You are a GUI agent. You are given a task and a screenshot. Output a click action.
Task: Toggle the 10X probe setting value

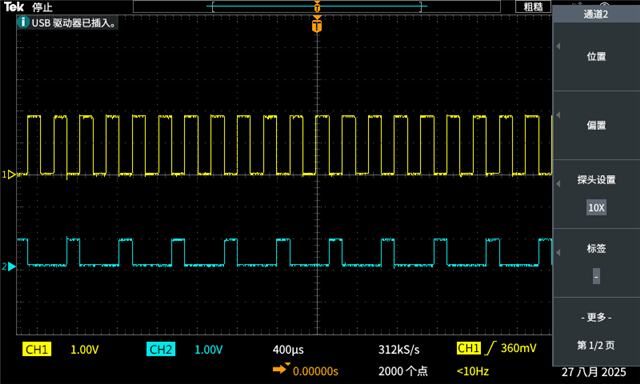click(596, 208)
